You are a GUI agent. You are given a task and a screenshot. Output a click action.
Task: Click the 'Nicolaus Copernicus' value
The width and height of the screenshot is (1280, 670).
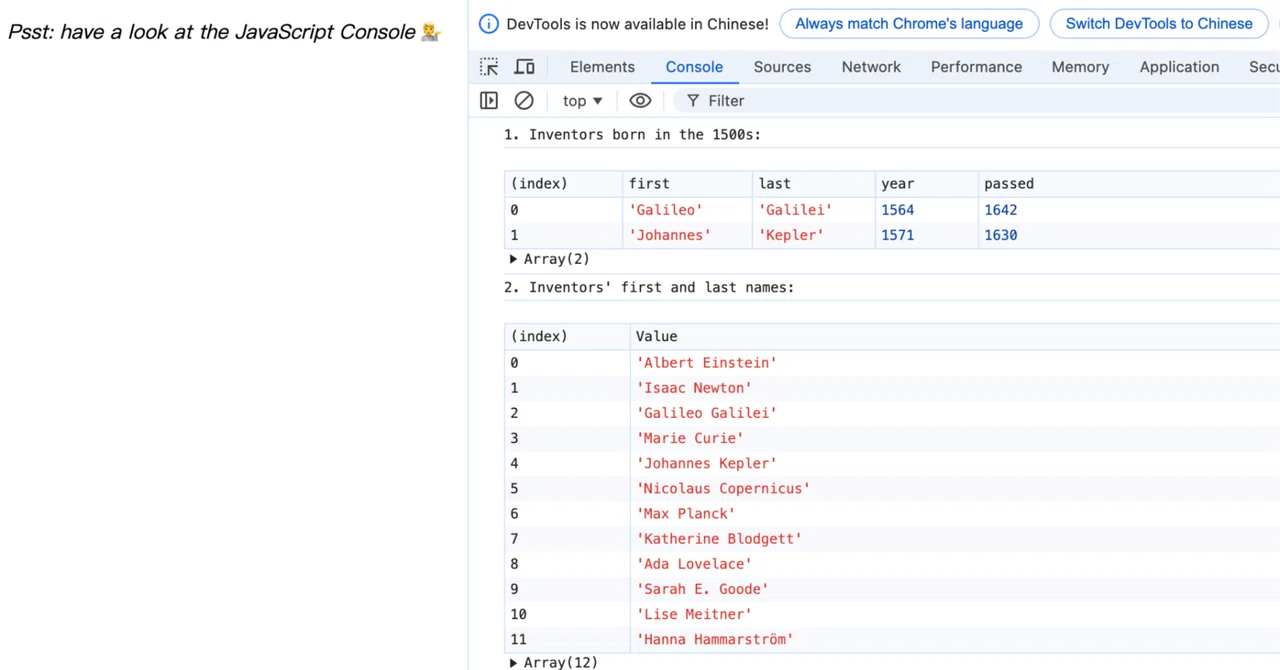click(723, 489)
